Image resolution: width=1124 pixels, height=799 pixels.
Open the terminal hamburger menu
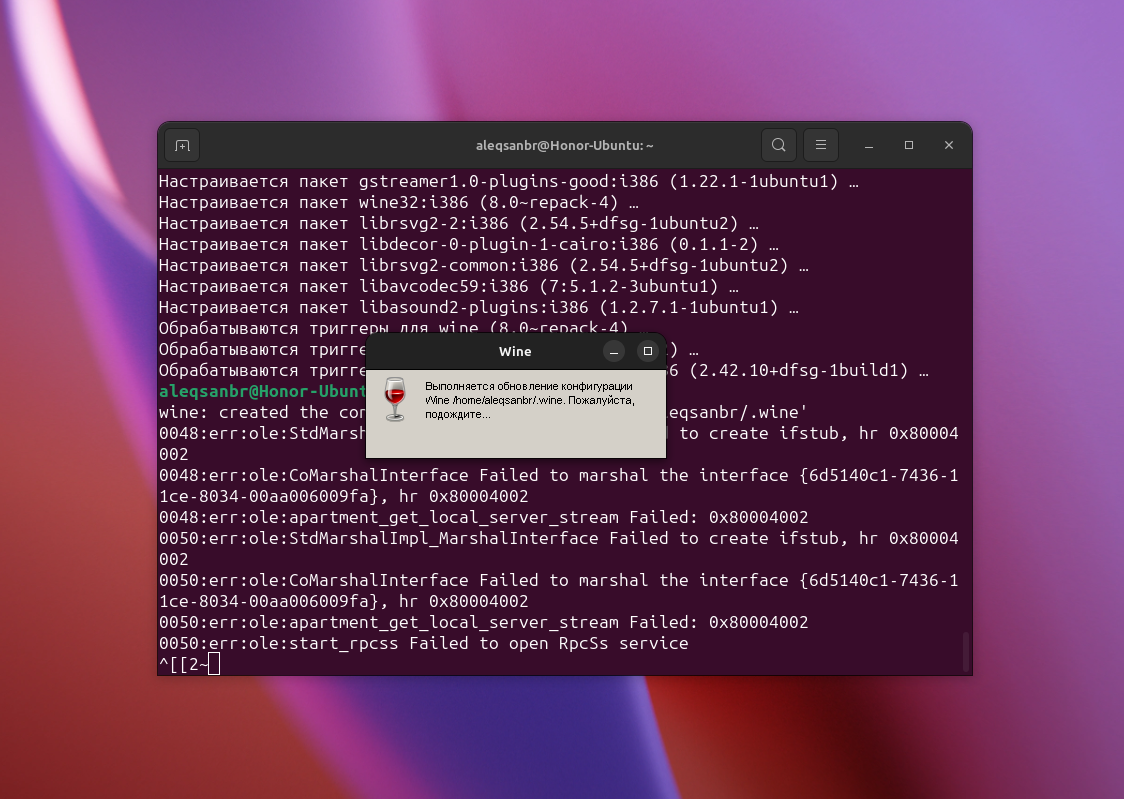pos(821,145)
